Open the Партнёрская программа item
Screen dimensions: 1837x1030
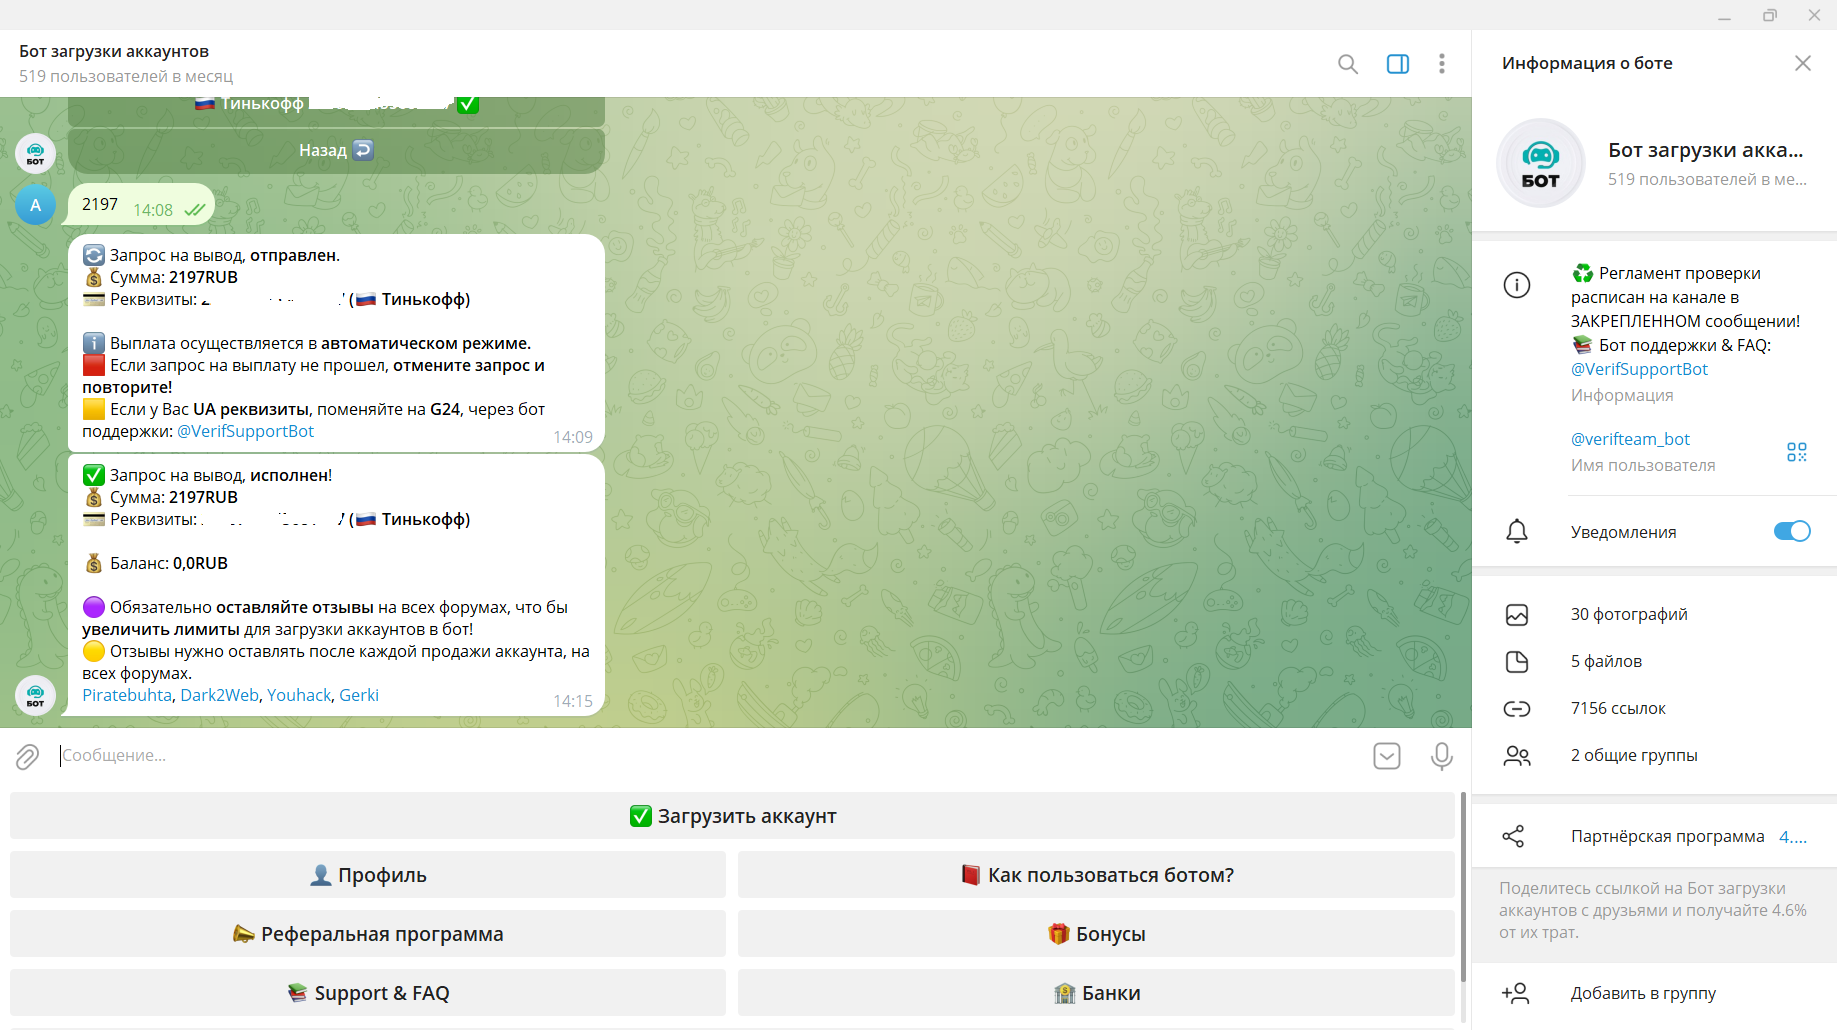pos(1666,836)
